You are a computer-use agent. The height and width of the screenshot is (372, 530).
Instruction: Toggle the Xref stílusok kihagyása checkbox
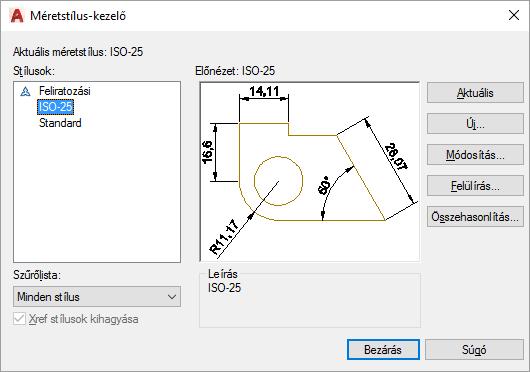tap(20, 319)
